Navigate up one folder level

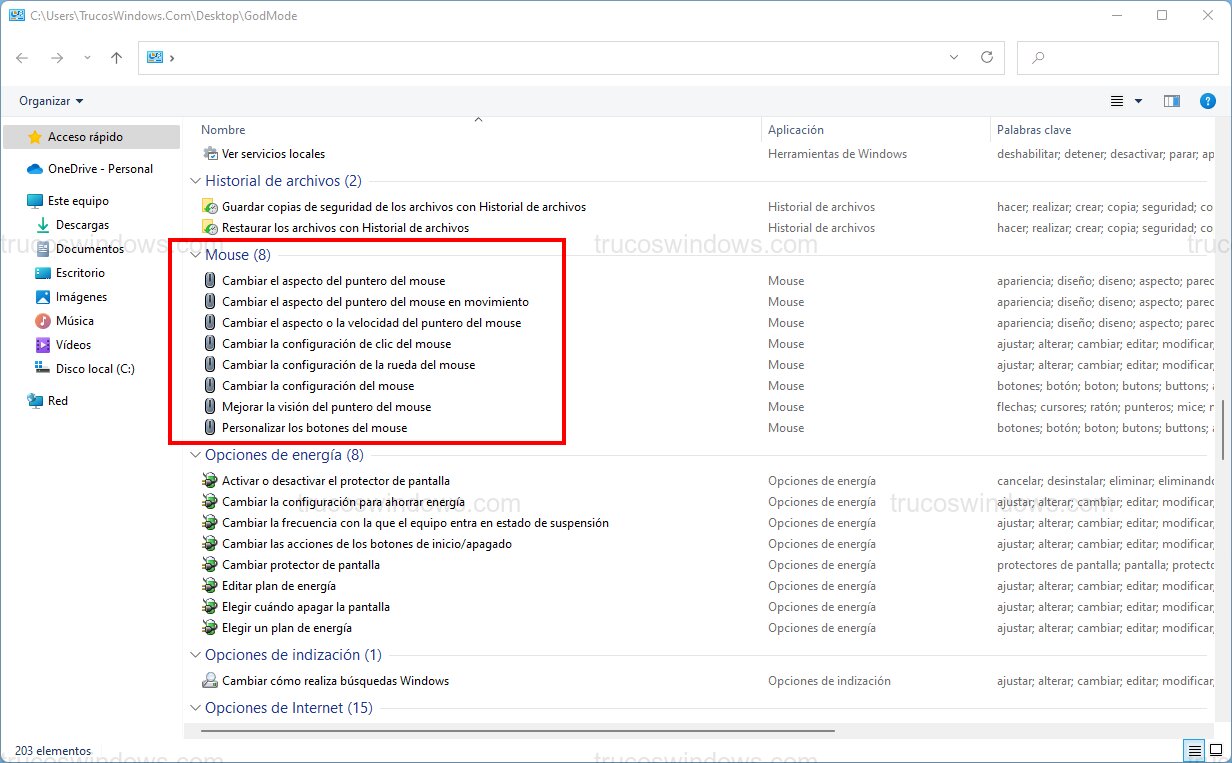[x=116, y=58]
